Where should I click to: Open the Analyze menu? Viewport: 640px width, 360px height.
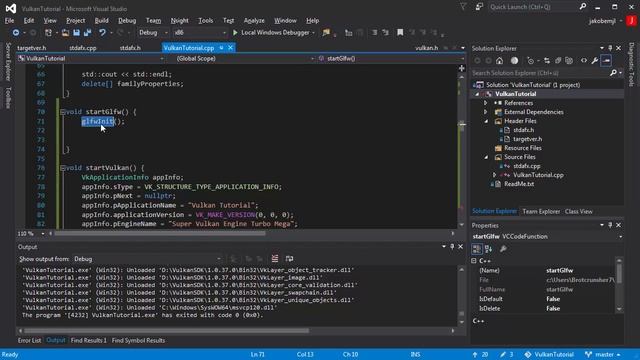pyautogui.click(x=254, y=20)
